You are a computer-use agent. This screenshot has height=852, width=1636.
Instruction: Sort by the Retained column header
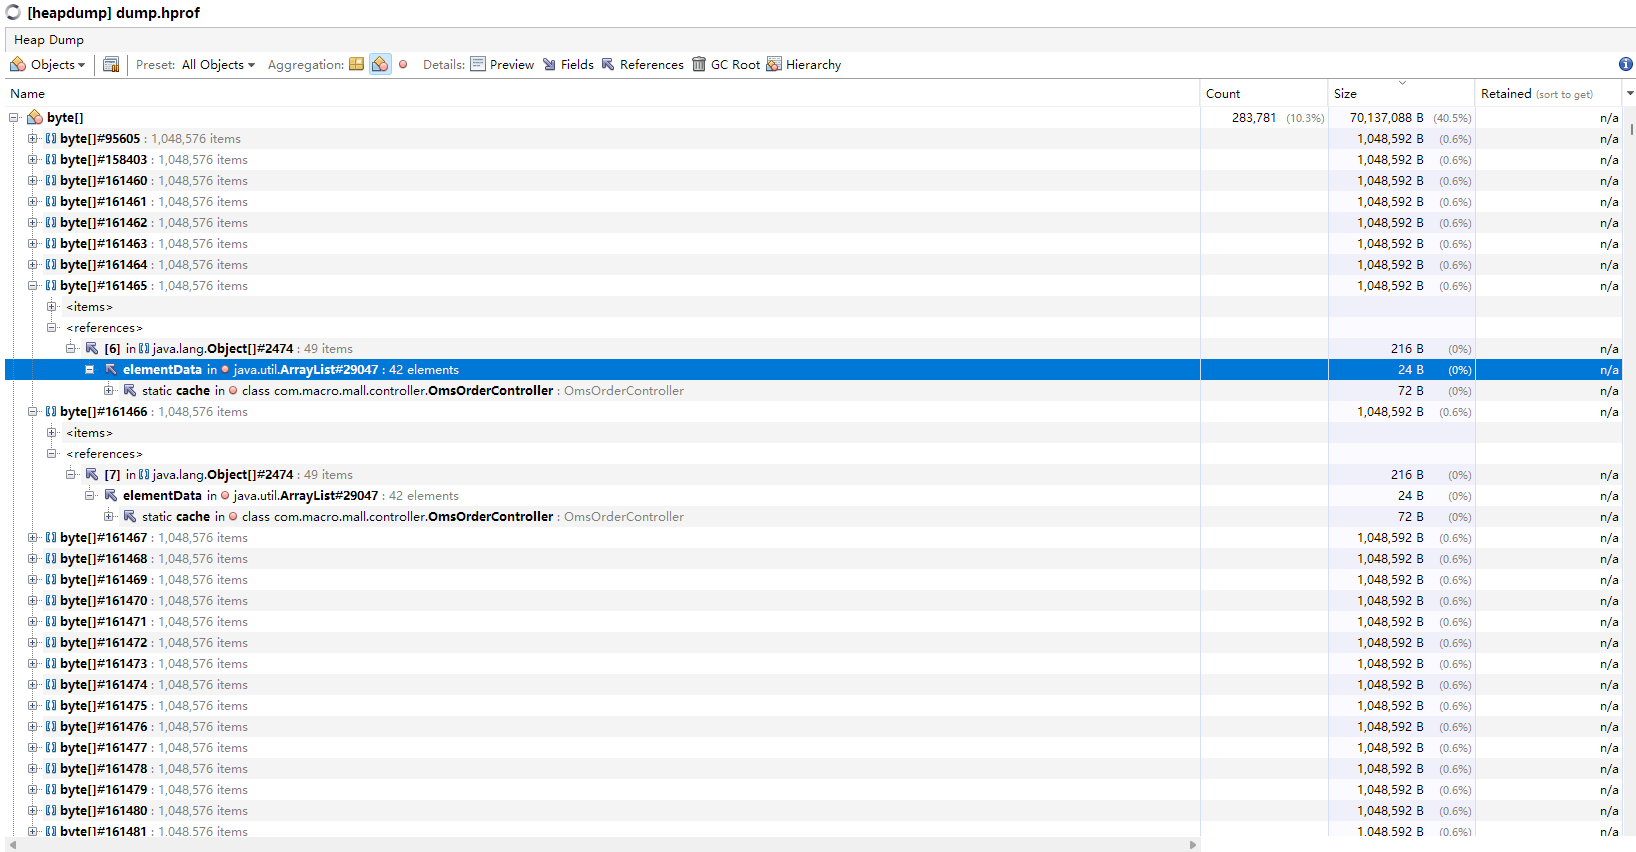1548,93
